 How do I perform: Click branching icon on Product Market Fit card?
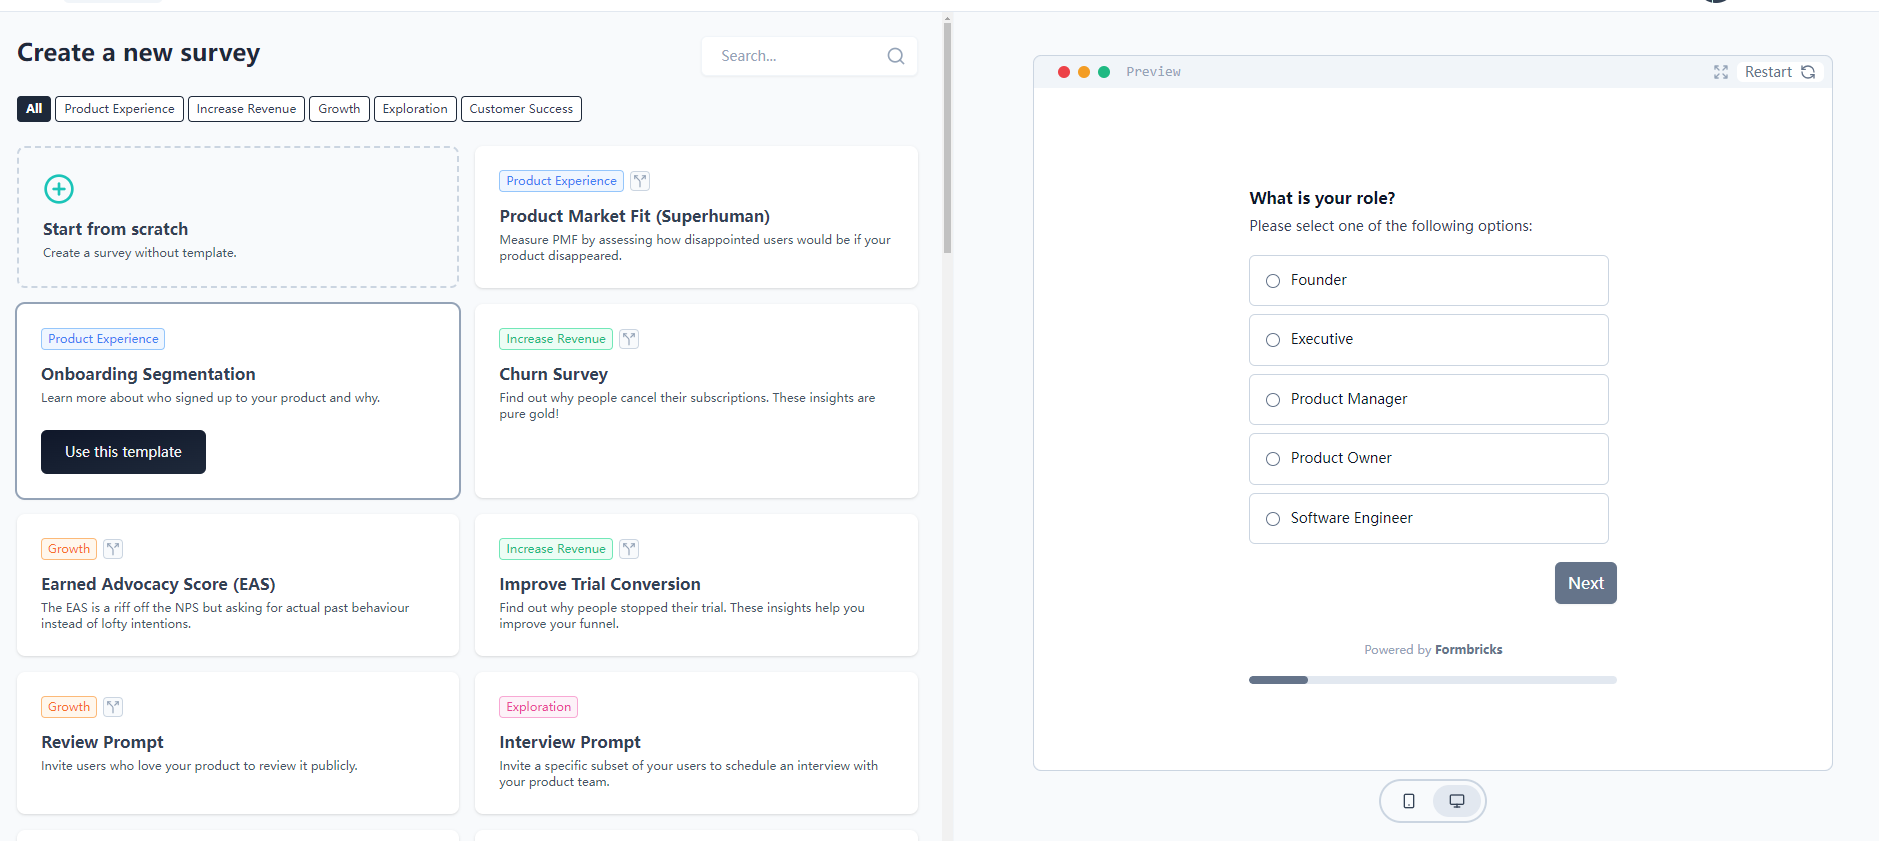tap(640, 181)
